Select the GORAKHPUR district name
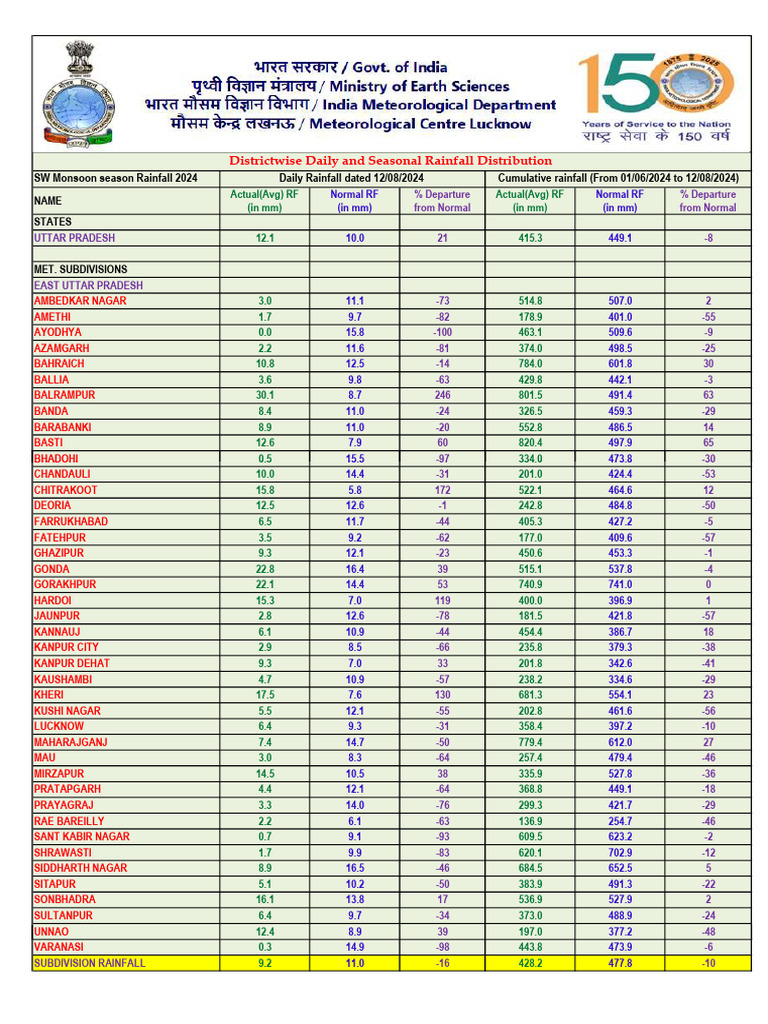 tap(65, 584)
